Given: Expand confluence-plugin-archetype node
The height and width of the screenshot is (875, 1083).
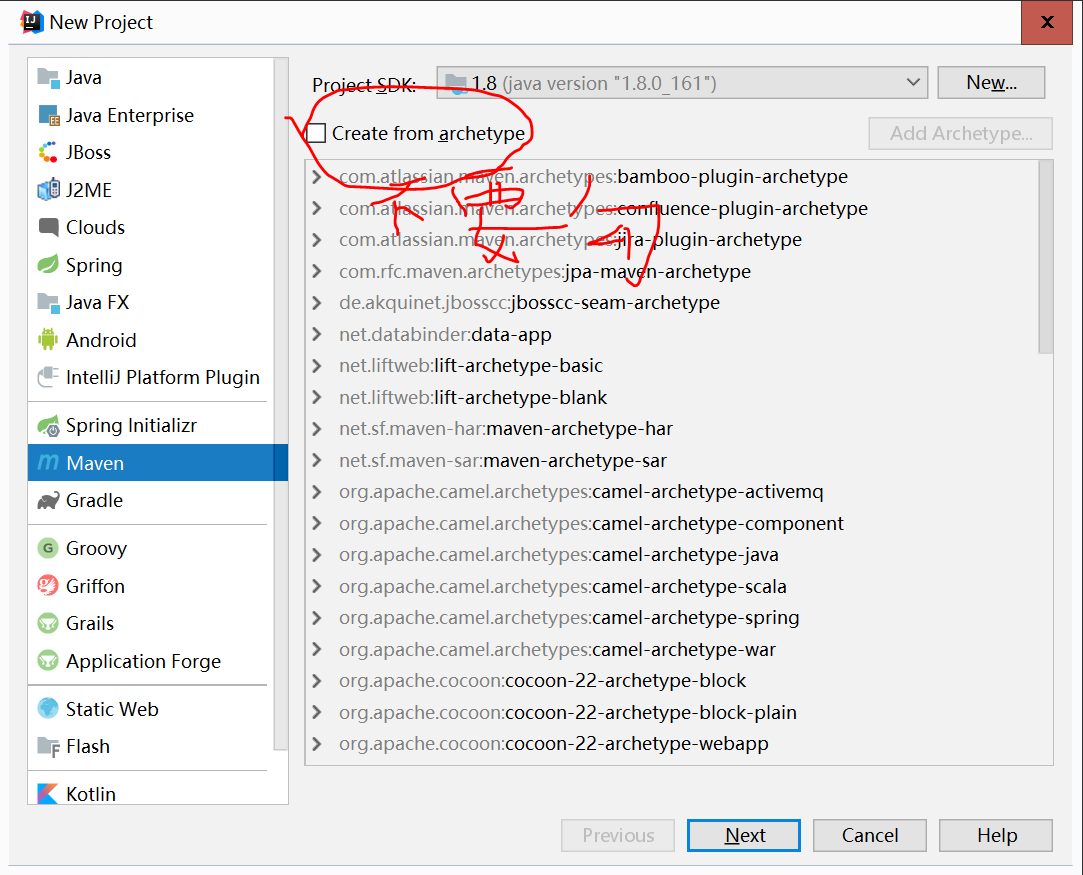Looking at the screenshot, I should tap(317, 208).
